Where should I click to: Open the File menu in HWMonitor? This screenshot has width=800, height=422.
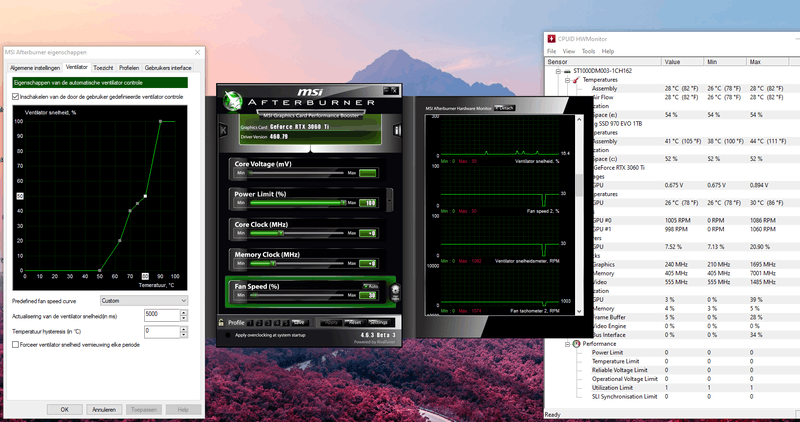[x=552, y=52]
